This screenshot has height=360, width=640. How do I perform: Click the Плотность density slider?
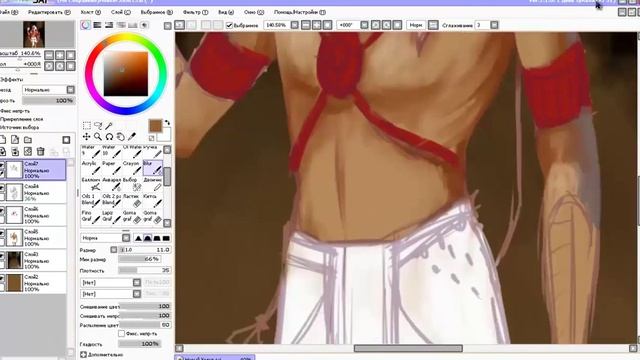[x=144, y=270]
